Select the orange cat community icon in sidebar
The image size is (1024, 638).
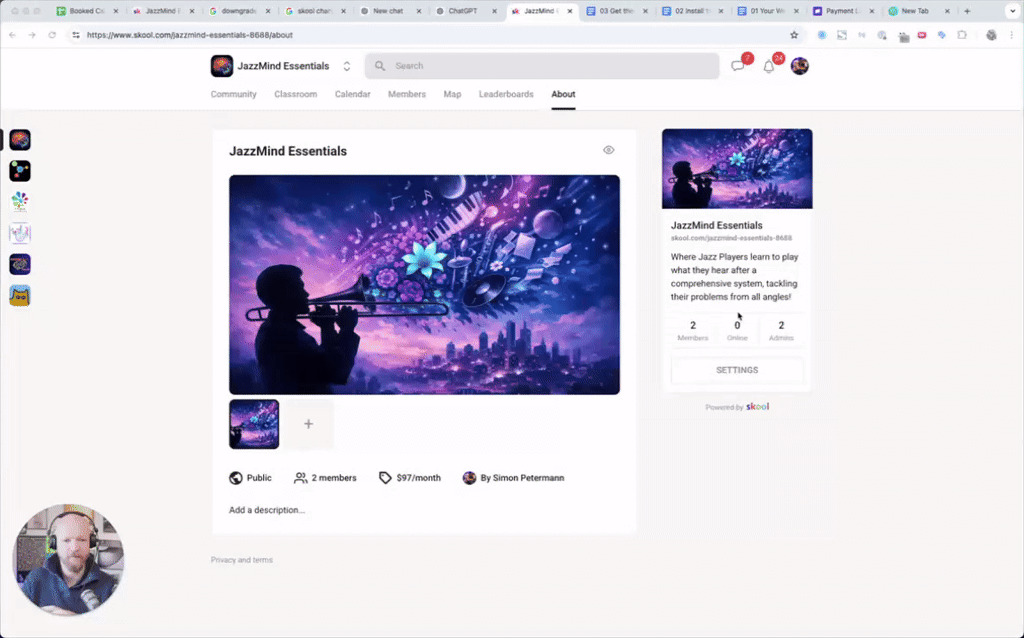pos(20,296)
